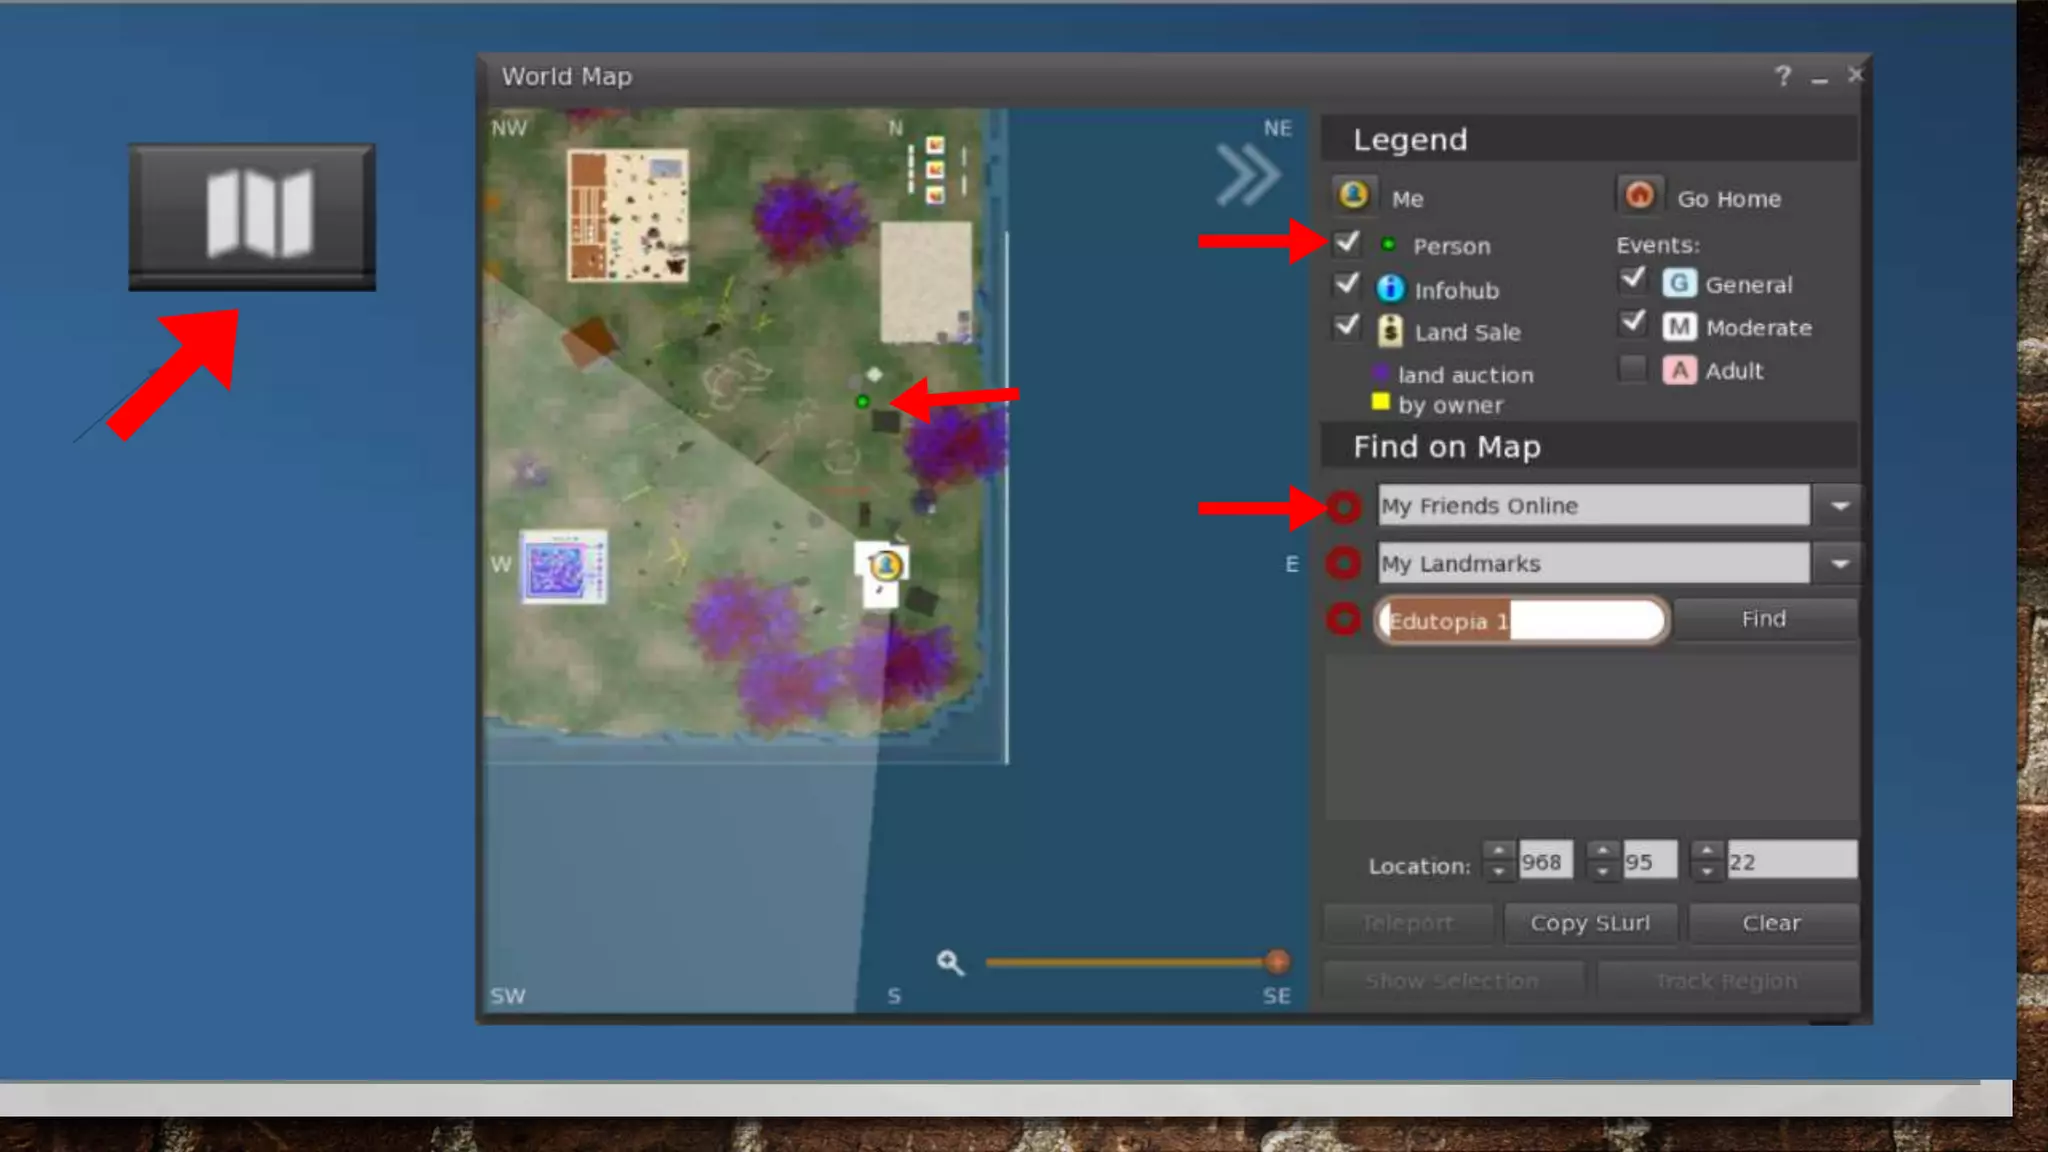
Task: Uncheck the Person checkbox in the Legend
Action: 1347,243
